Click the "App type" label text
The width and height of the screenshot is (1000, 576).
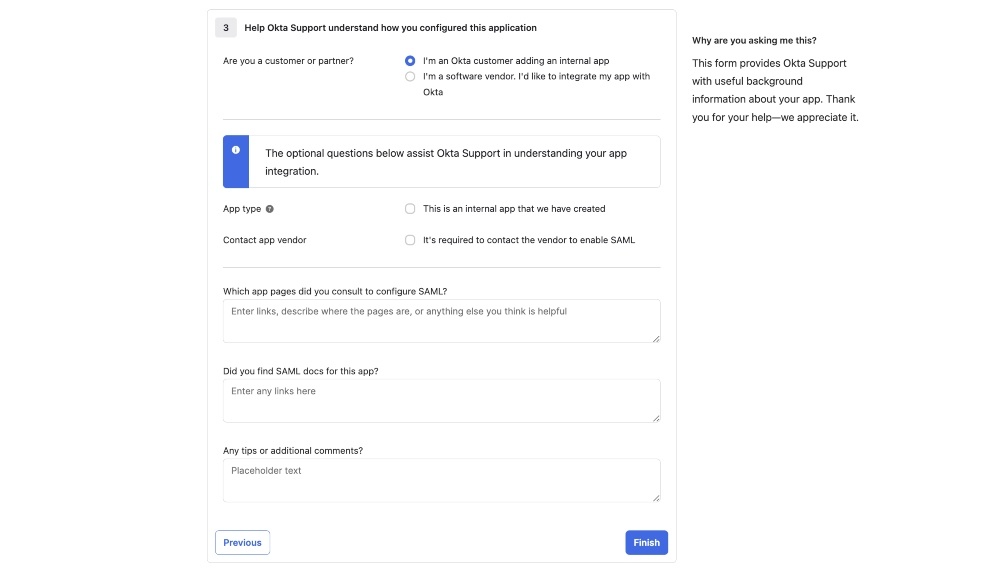pyautogui.click(x=242, y=209)
